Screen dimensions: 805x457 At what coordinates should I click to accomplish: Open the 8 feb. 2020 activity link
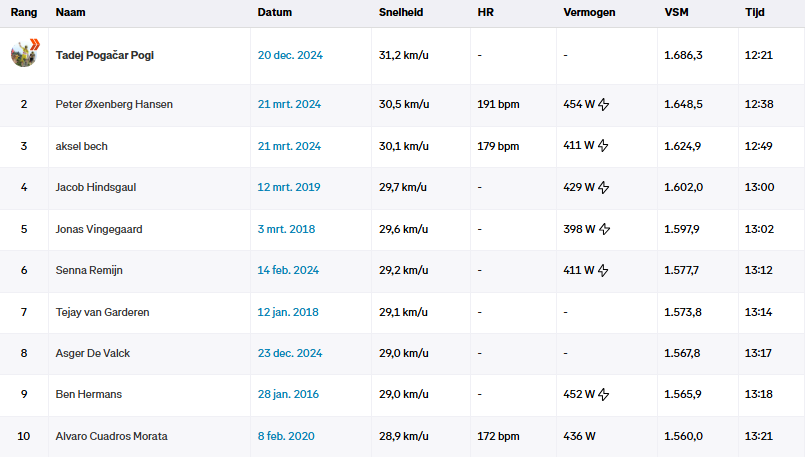click(x=286, y=436)
